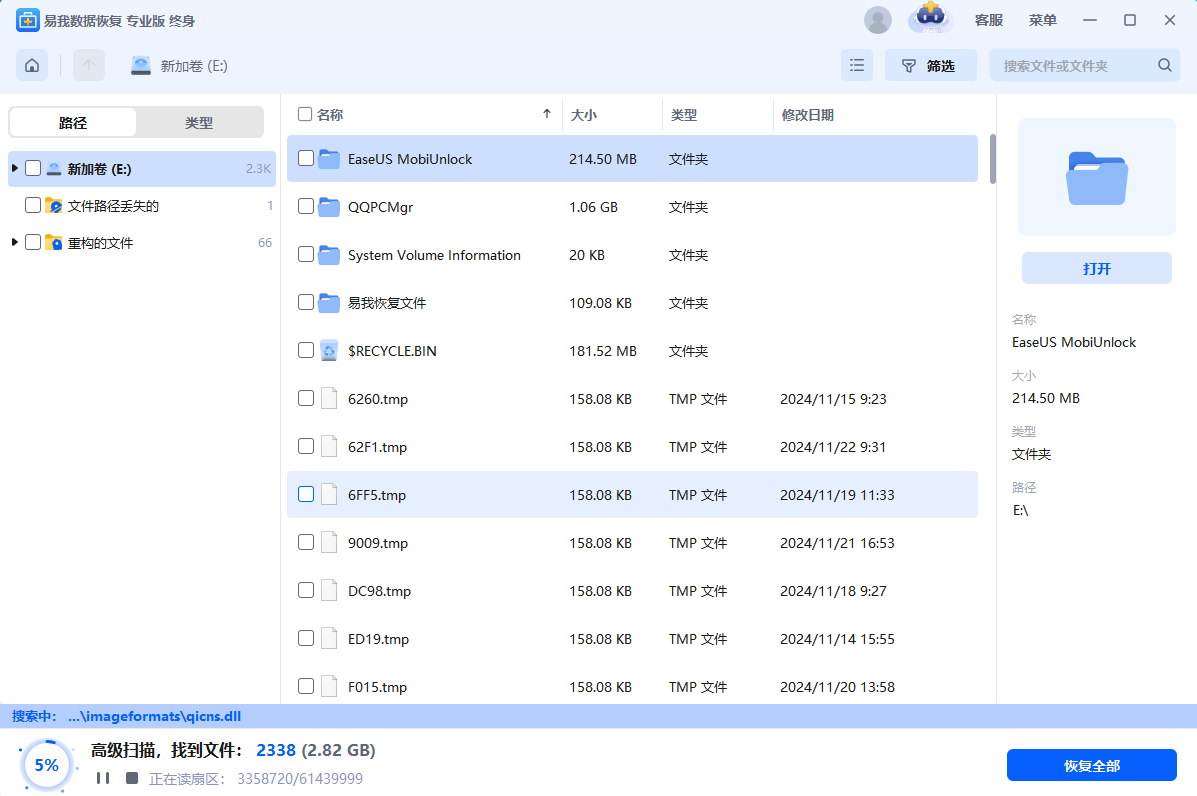Tick the 文件路径丢失的 tree checkbox
The width and height of the screenshot is (1197, 796).
tap(33, 205)
